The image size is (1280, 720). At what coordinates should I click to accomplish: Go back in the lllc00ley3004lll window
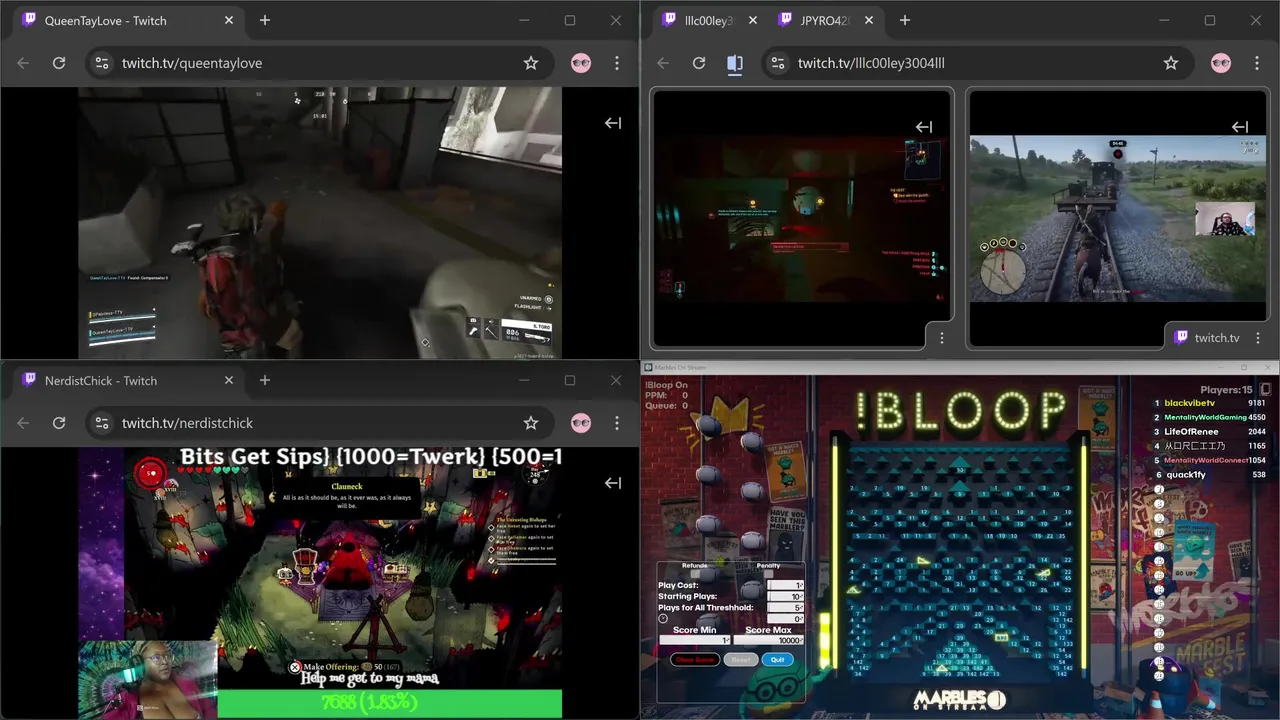pyautogui.click(x=663, y=63)
